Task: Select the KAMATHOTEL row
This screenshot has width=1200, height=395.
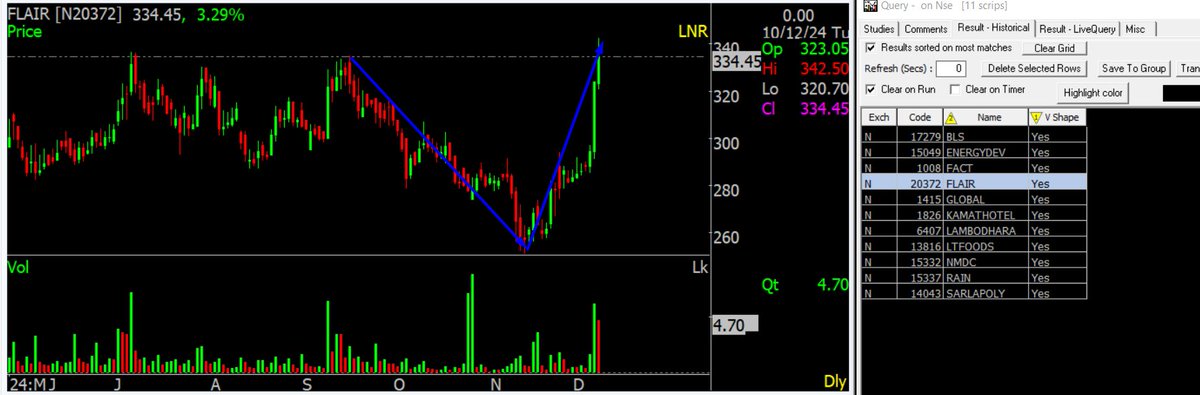Action: pyautogui.click(x=974, y=214)
